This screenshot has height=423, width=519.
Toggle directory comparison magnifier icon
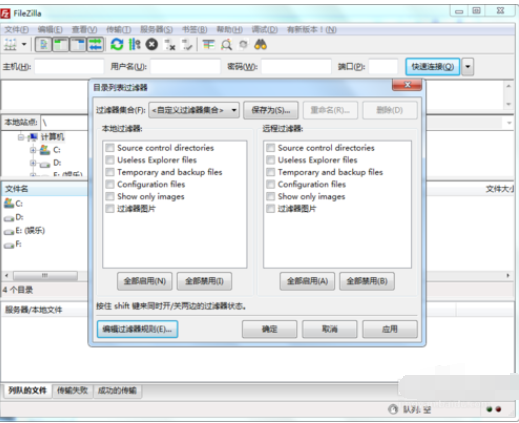point(226,44)
